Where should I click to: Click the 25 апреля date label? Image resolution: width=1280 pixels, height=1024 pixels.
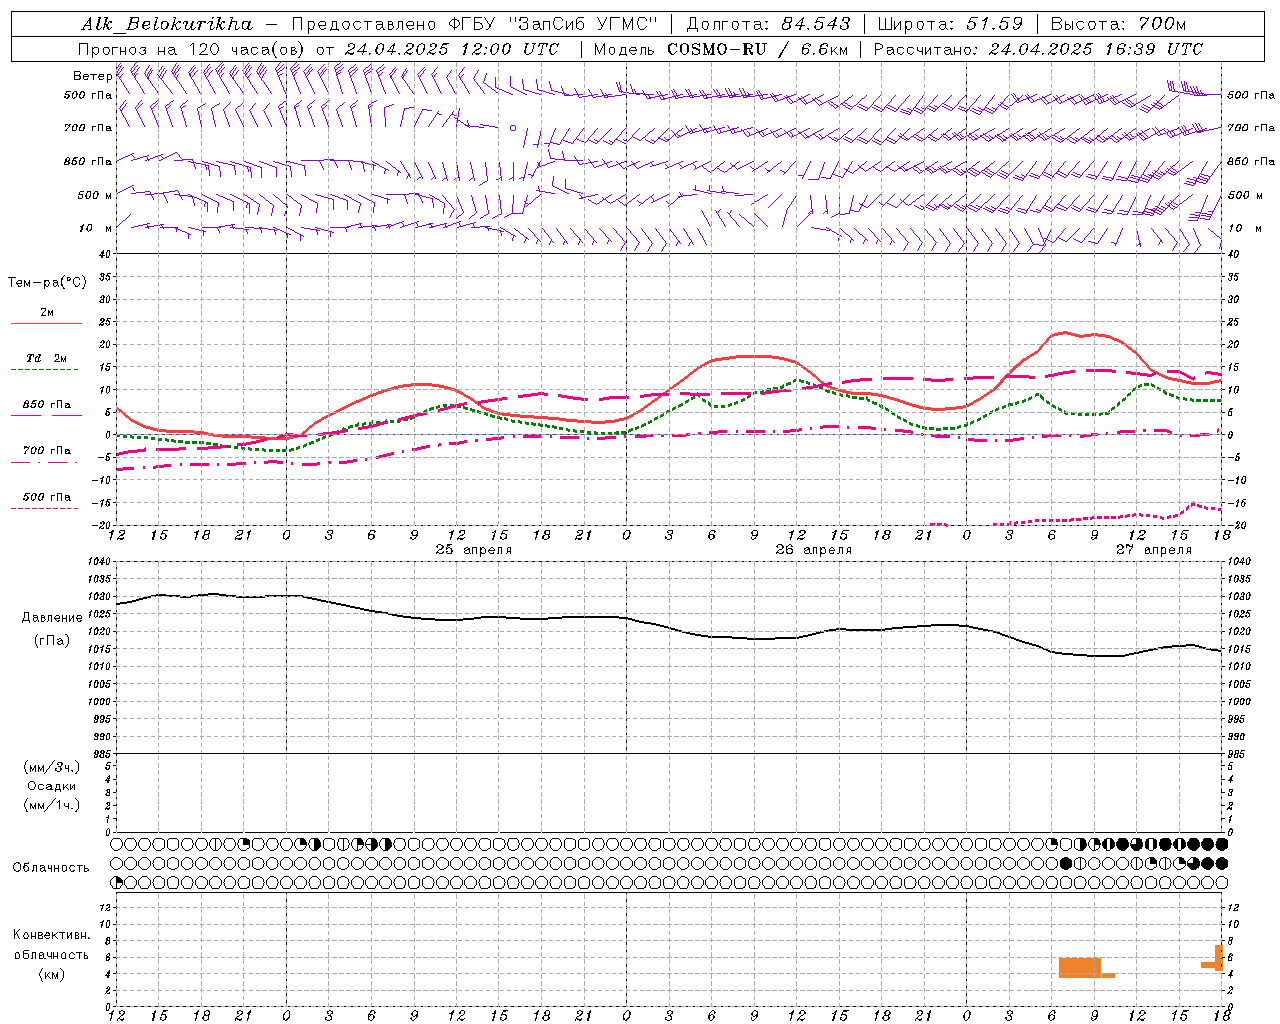[473, 550]
